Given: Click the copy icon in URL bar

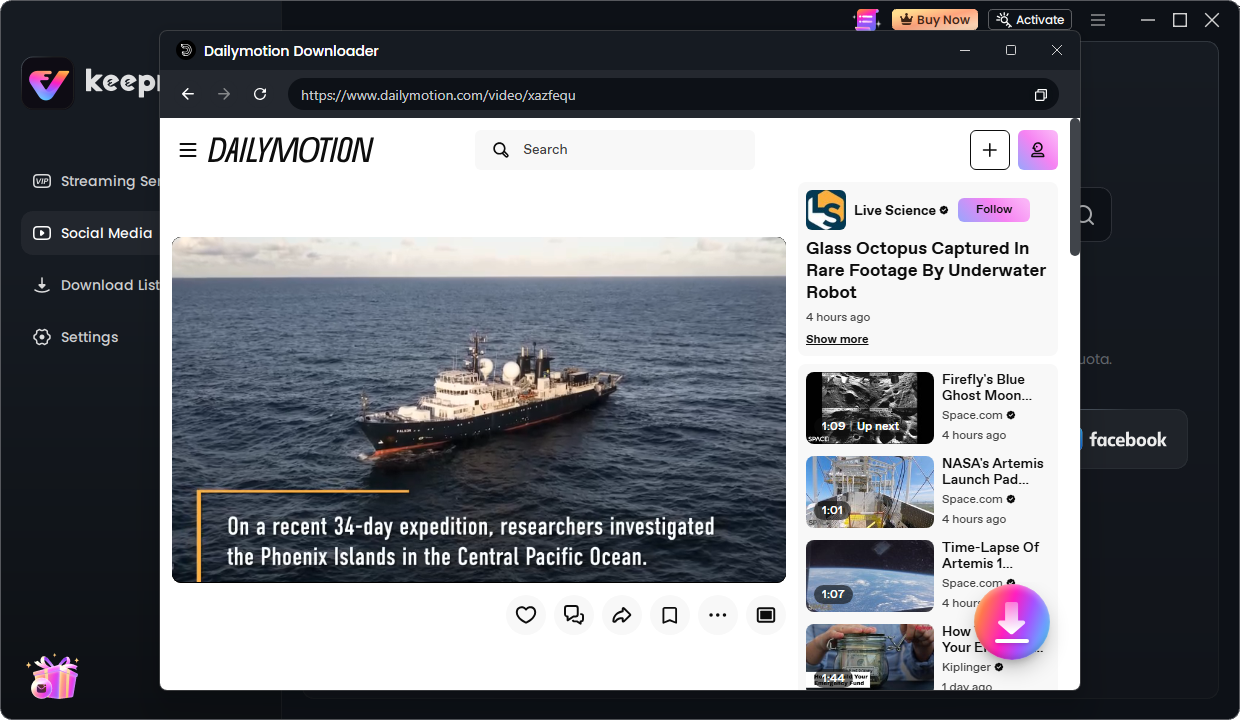Looking at the screenshot, I should click(x=1040, y=95).
